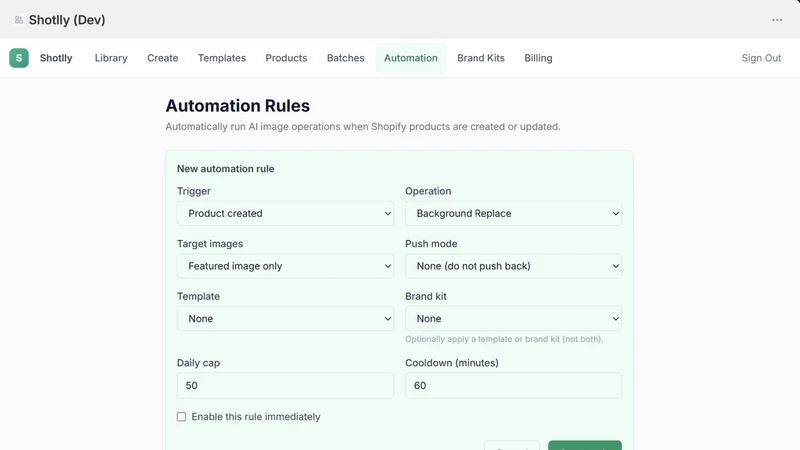This screenshot has height=450, width=800.
Task: Open the Brand Kits tab
Action: point(481,58)
